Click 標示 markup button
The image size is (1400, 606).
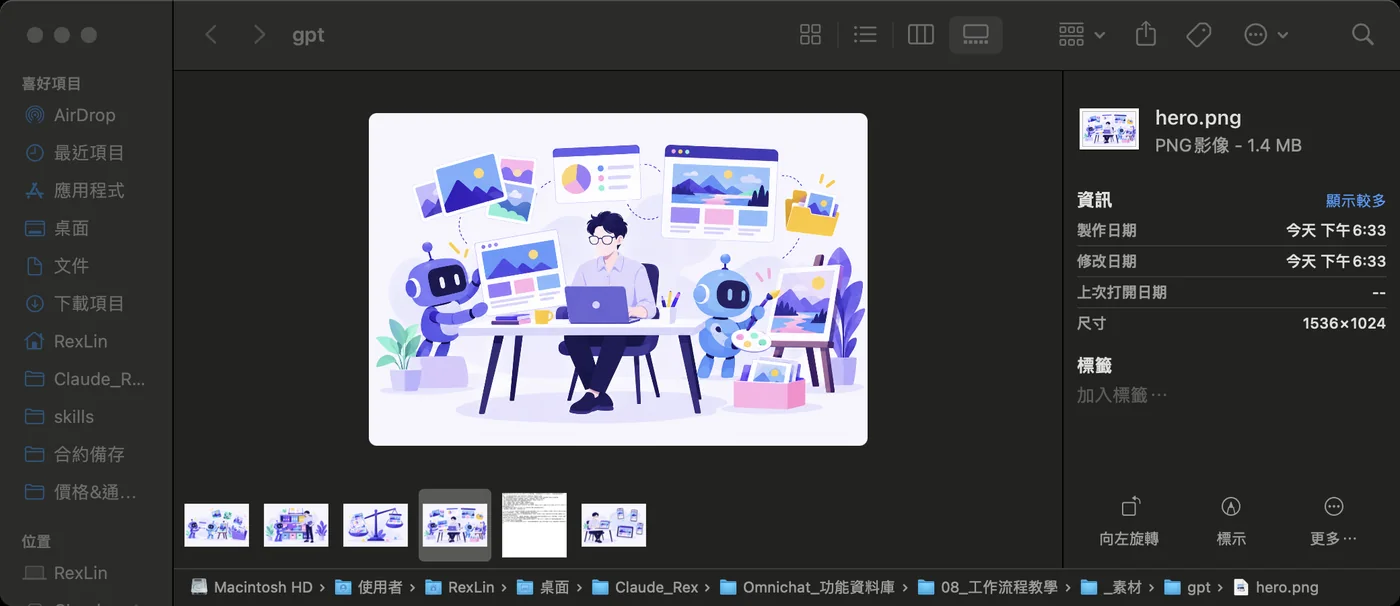[x=1231, y=521]
